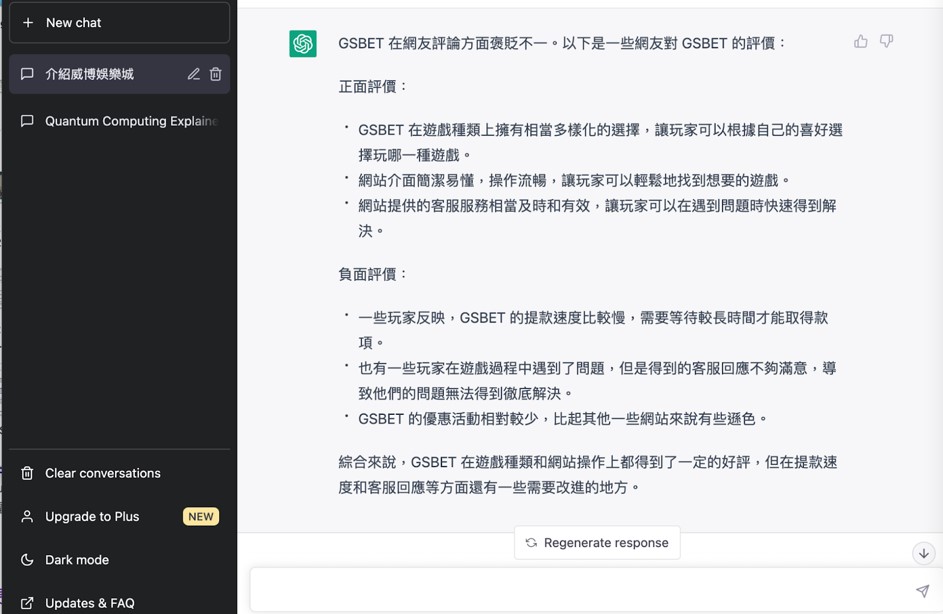
Task: Click the trash icon beside Clear conversations
Action: [27, 473]
